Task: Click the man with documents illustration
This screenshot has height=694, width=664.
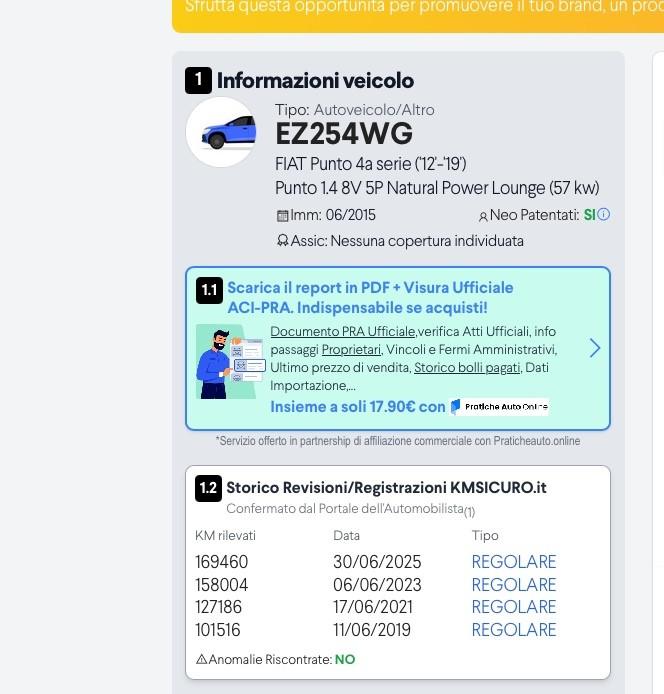Action: tap(230, 361)
